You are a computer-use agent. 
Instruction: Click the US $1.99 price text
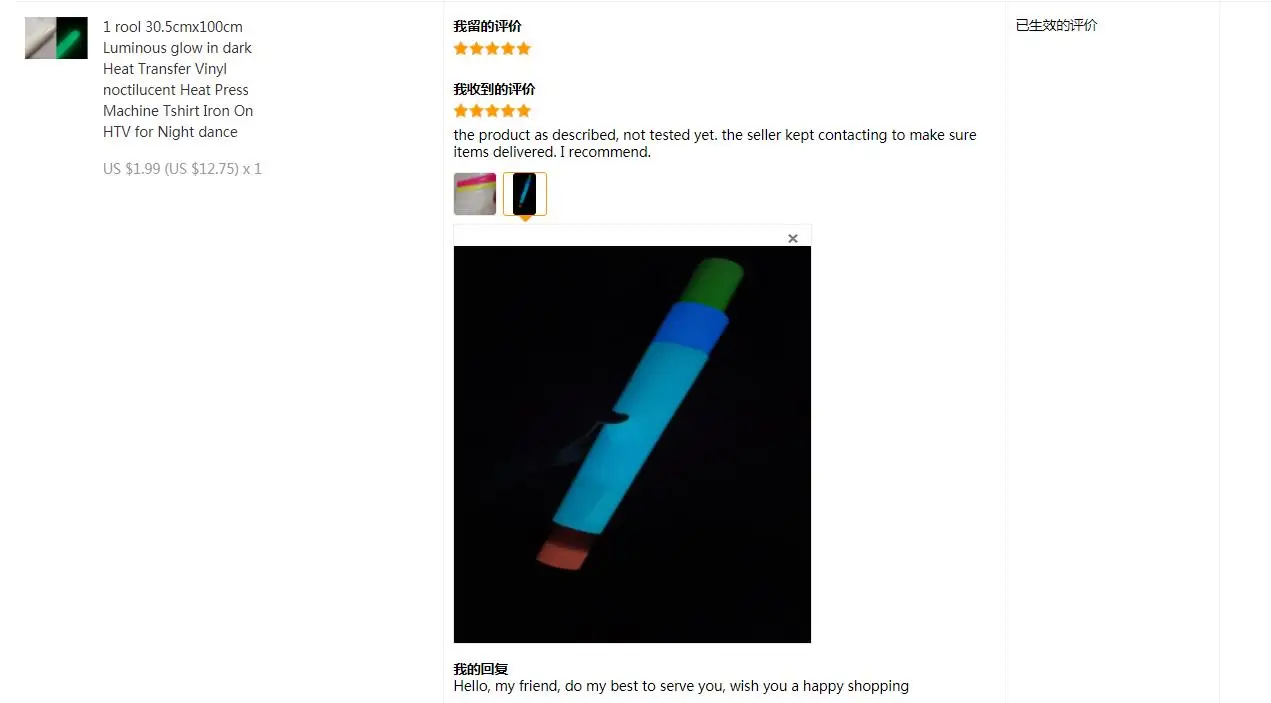click(131, 169)
